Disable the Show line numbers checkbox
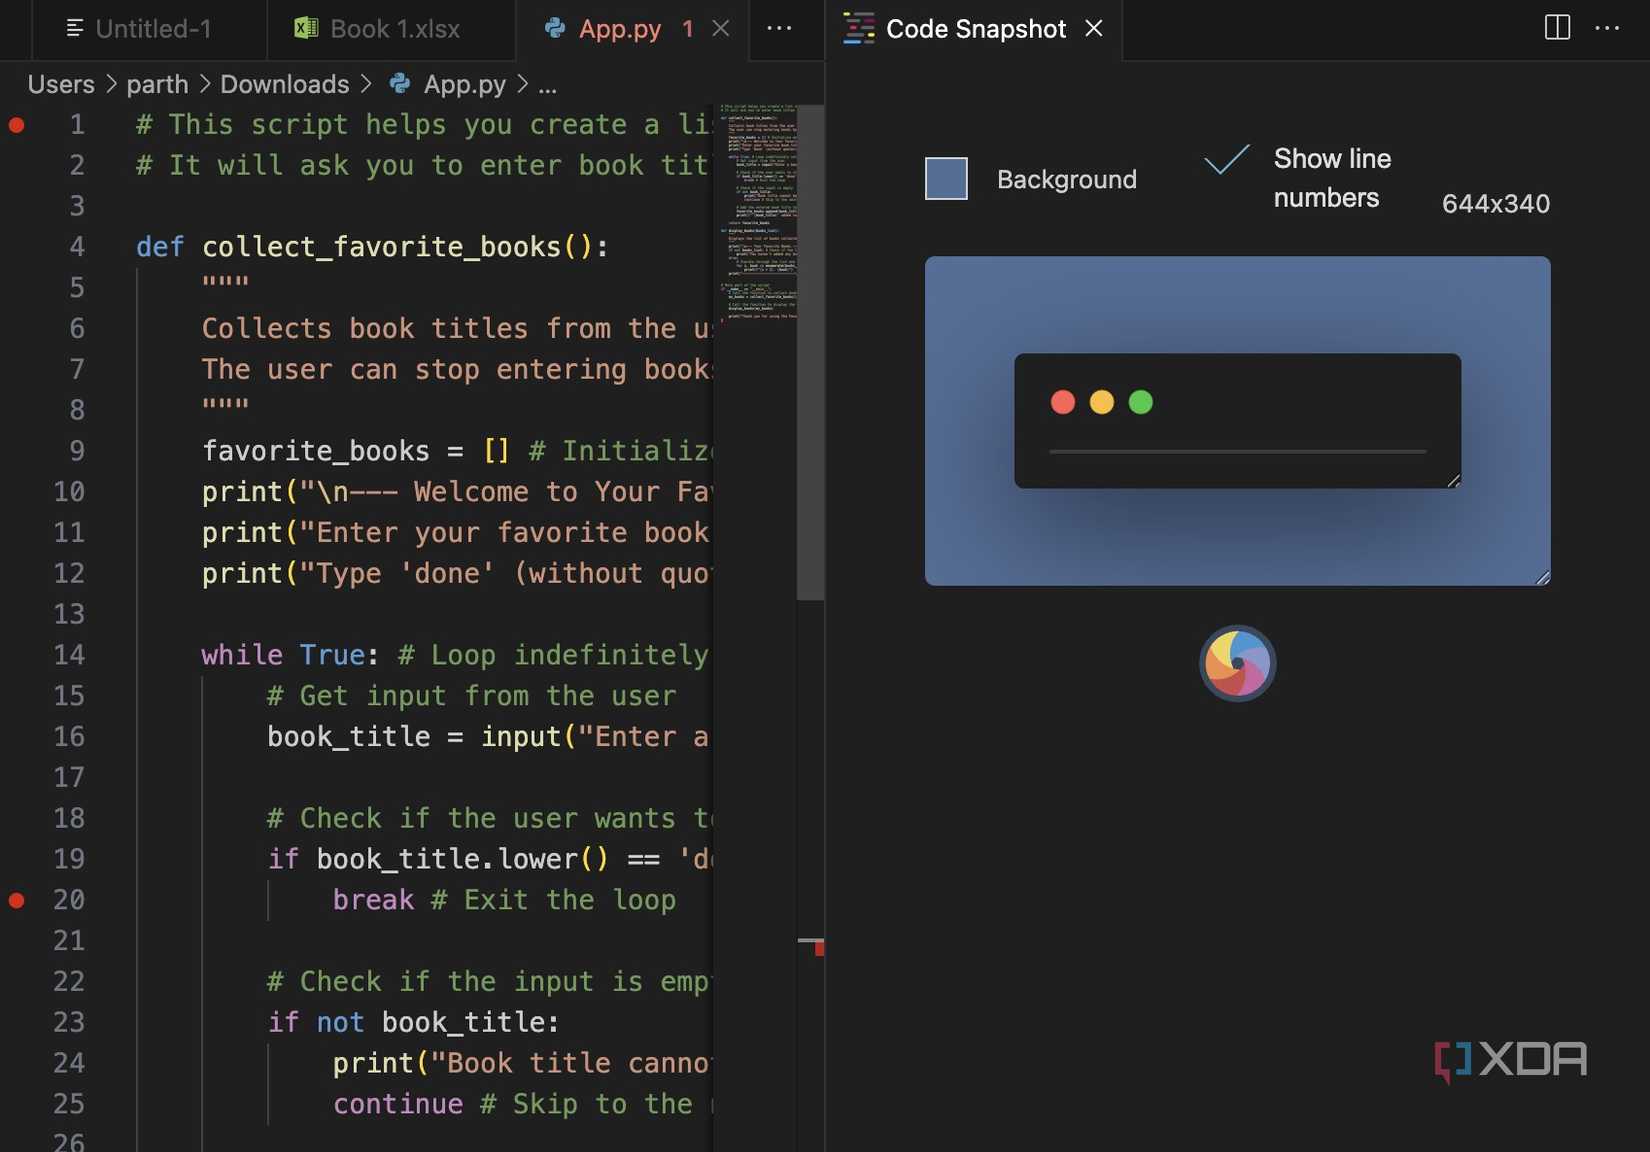This screenshot has height=1152, width=1650. click(1228, 160)
